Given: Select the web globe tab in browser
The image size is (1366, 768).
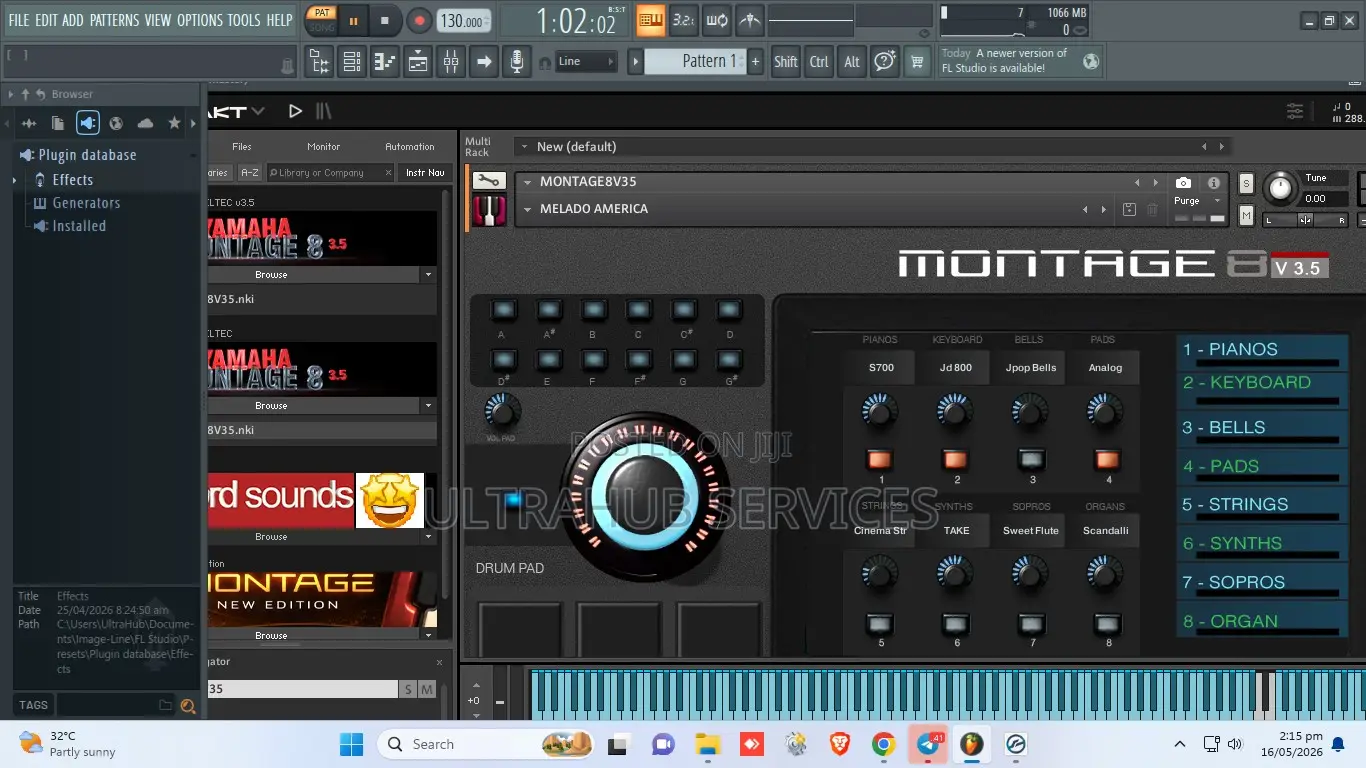Looking at the screenshot, I should click(116, 123).
